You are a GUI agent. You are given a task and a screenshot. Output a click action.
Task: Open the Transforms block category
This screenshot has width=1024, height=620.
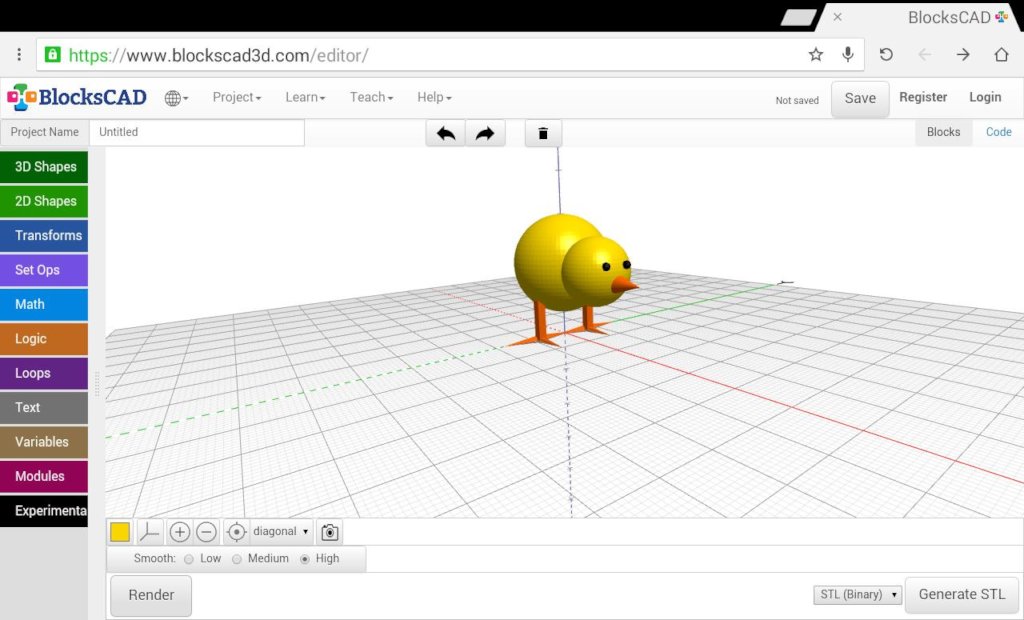[x=44, y=236]
